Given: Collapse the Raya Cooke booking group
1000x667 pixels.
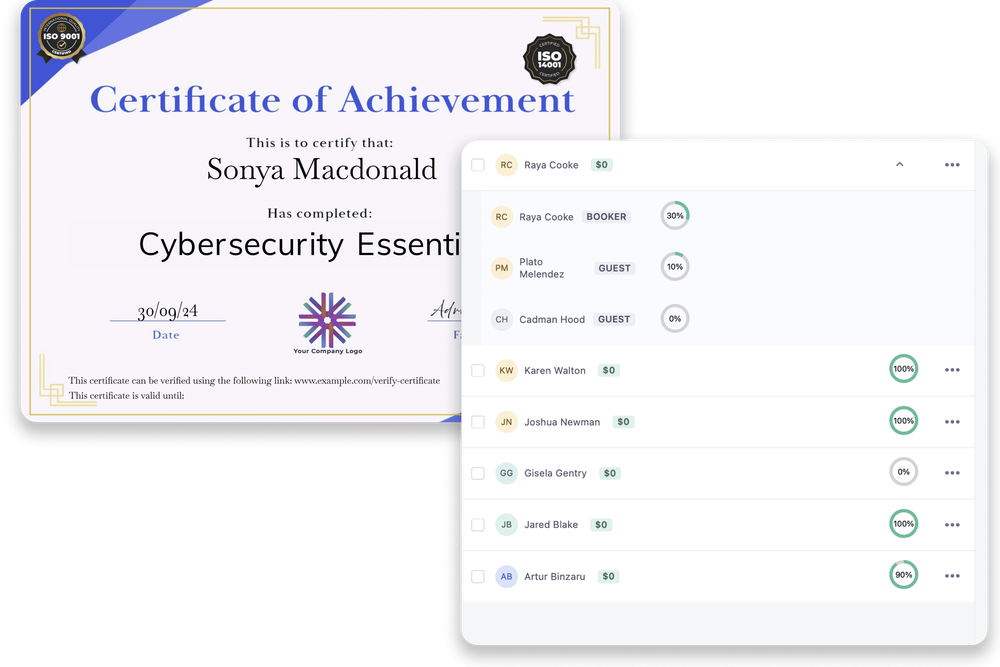Looking at the screenshot, I should (x=899, y=165).
